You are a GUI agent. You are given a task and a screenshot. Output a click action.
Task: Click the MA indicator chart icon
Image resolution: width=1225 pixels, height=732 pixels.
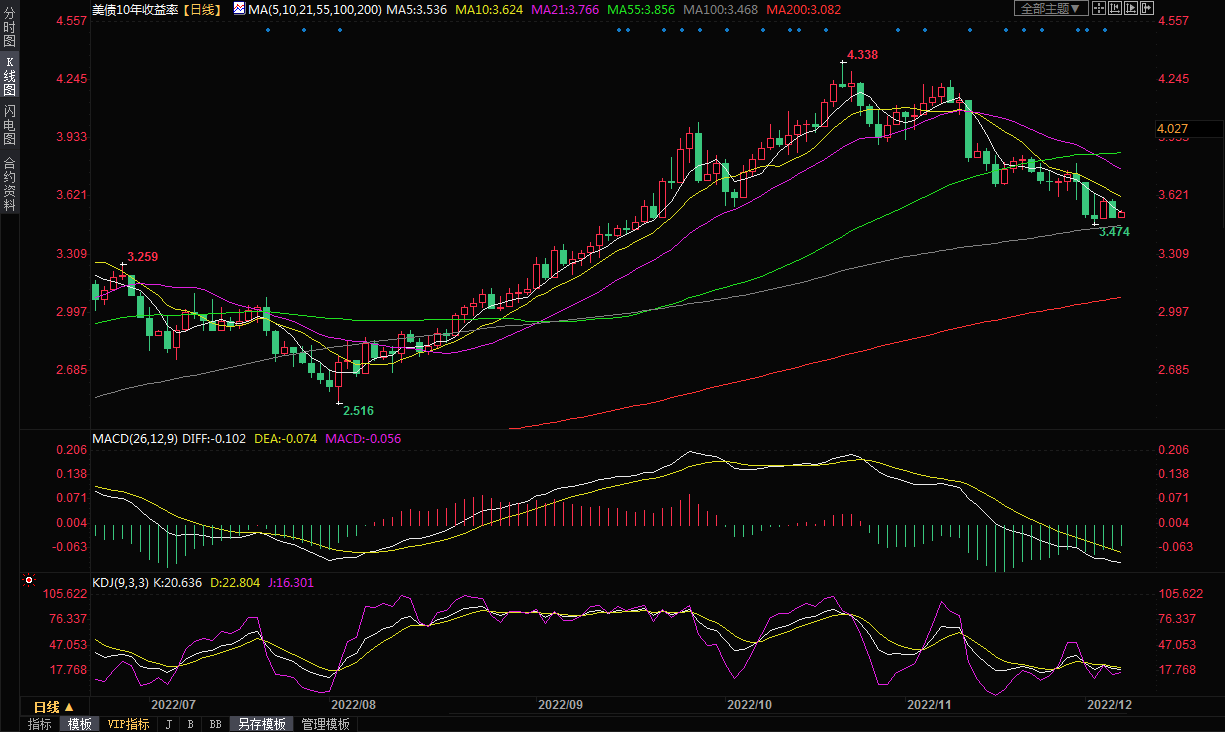[238, 8]
